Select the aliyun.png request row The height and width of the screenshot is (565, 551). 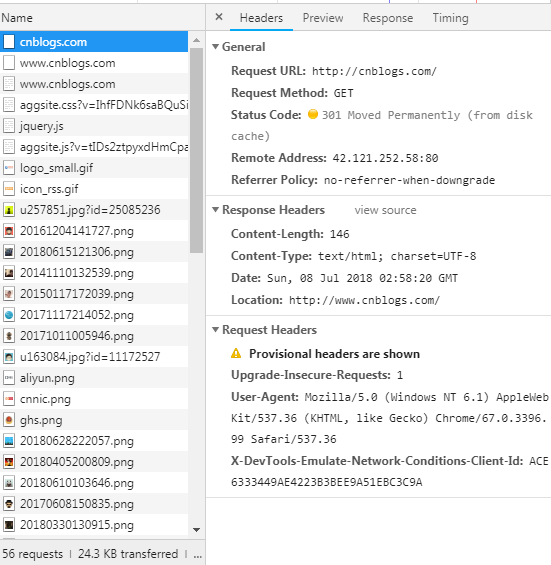coord(94,378)
